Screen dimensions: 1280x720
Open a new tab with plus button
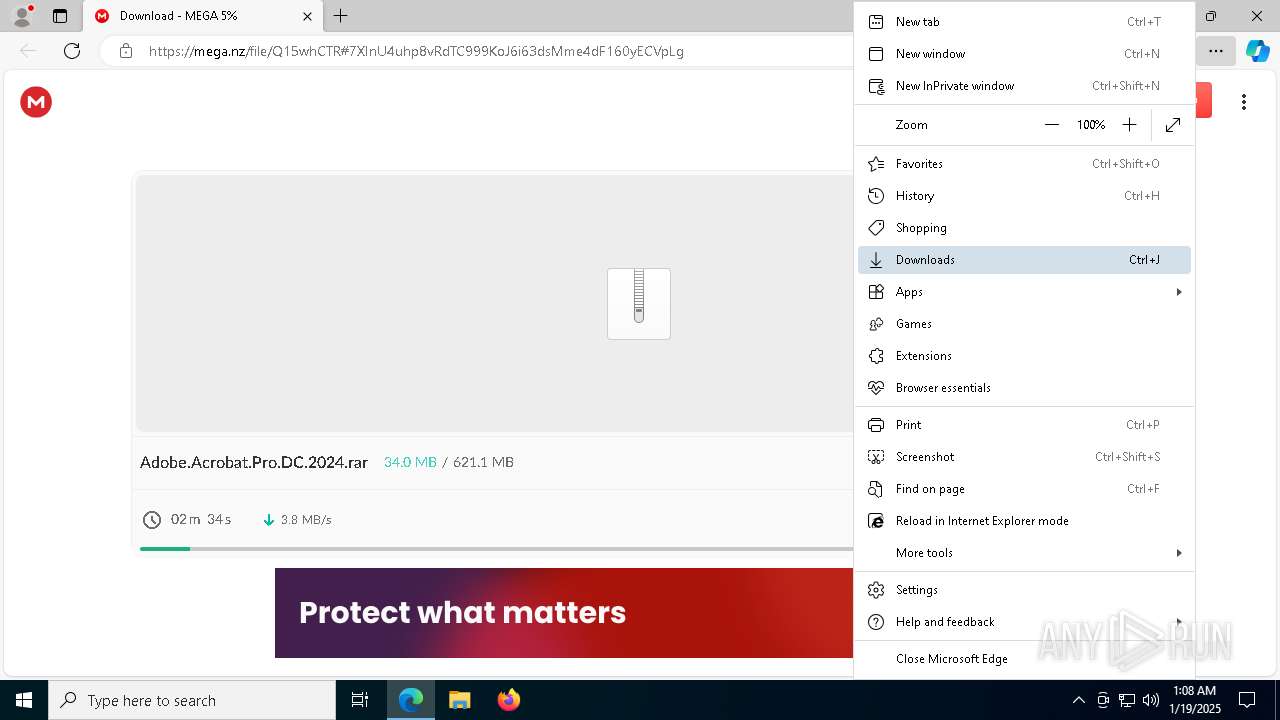click(x=341, y=16)
